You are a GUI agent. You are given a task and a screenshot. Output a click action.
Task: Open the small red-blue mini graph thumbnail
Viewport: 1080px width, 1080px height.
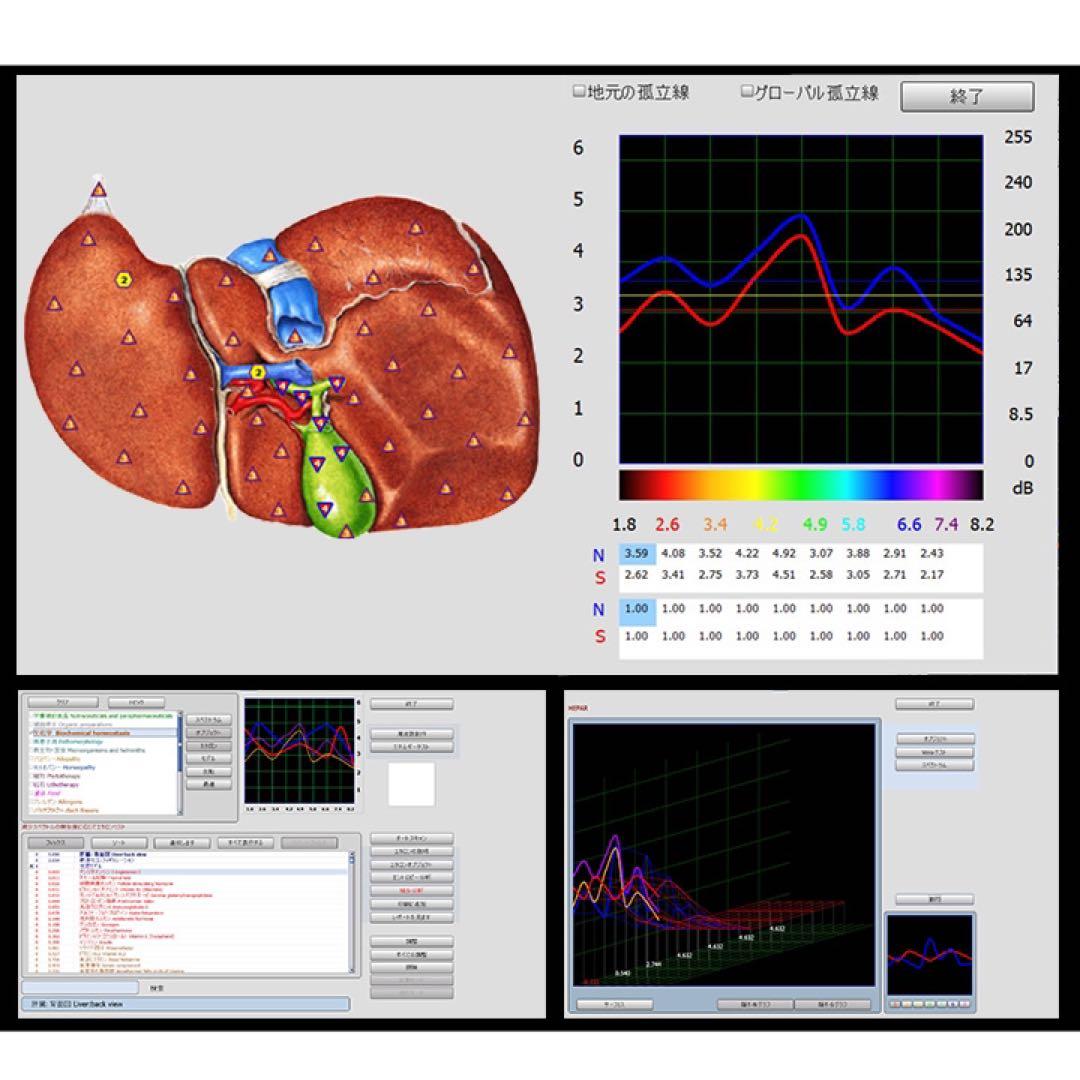[930, 955]
